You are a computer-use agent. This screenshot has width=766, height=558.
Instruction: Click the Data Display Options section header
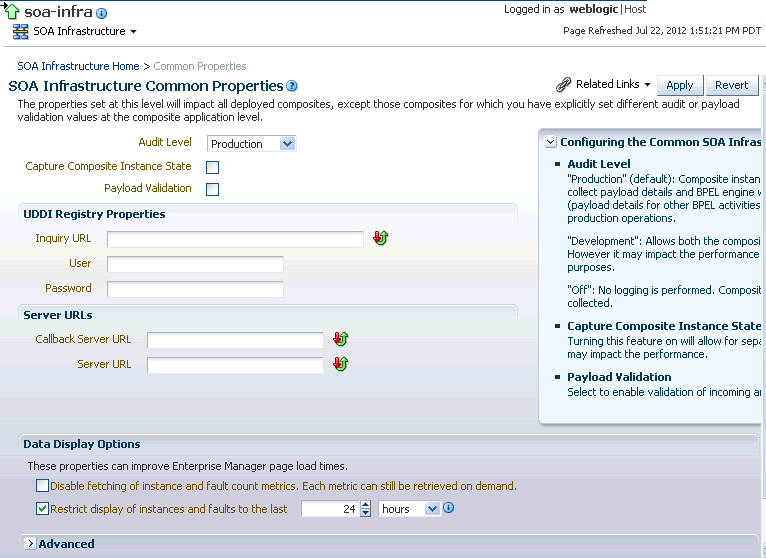pyautogui.click(x=82, y=444)
